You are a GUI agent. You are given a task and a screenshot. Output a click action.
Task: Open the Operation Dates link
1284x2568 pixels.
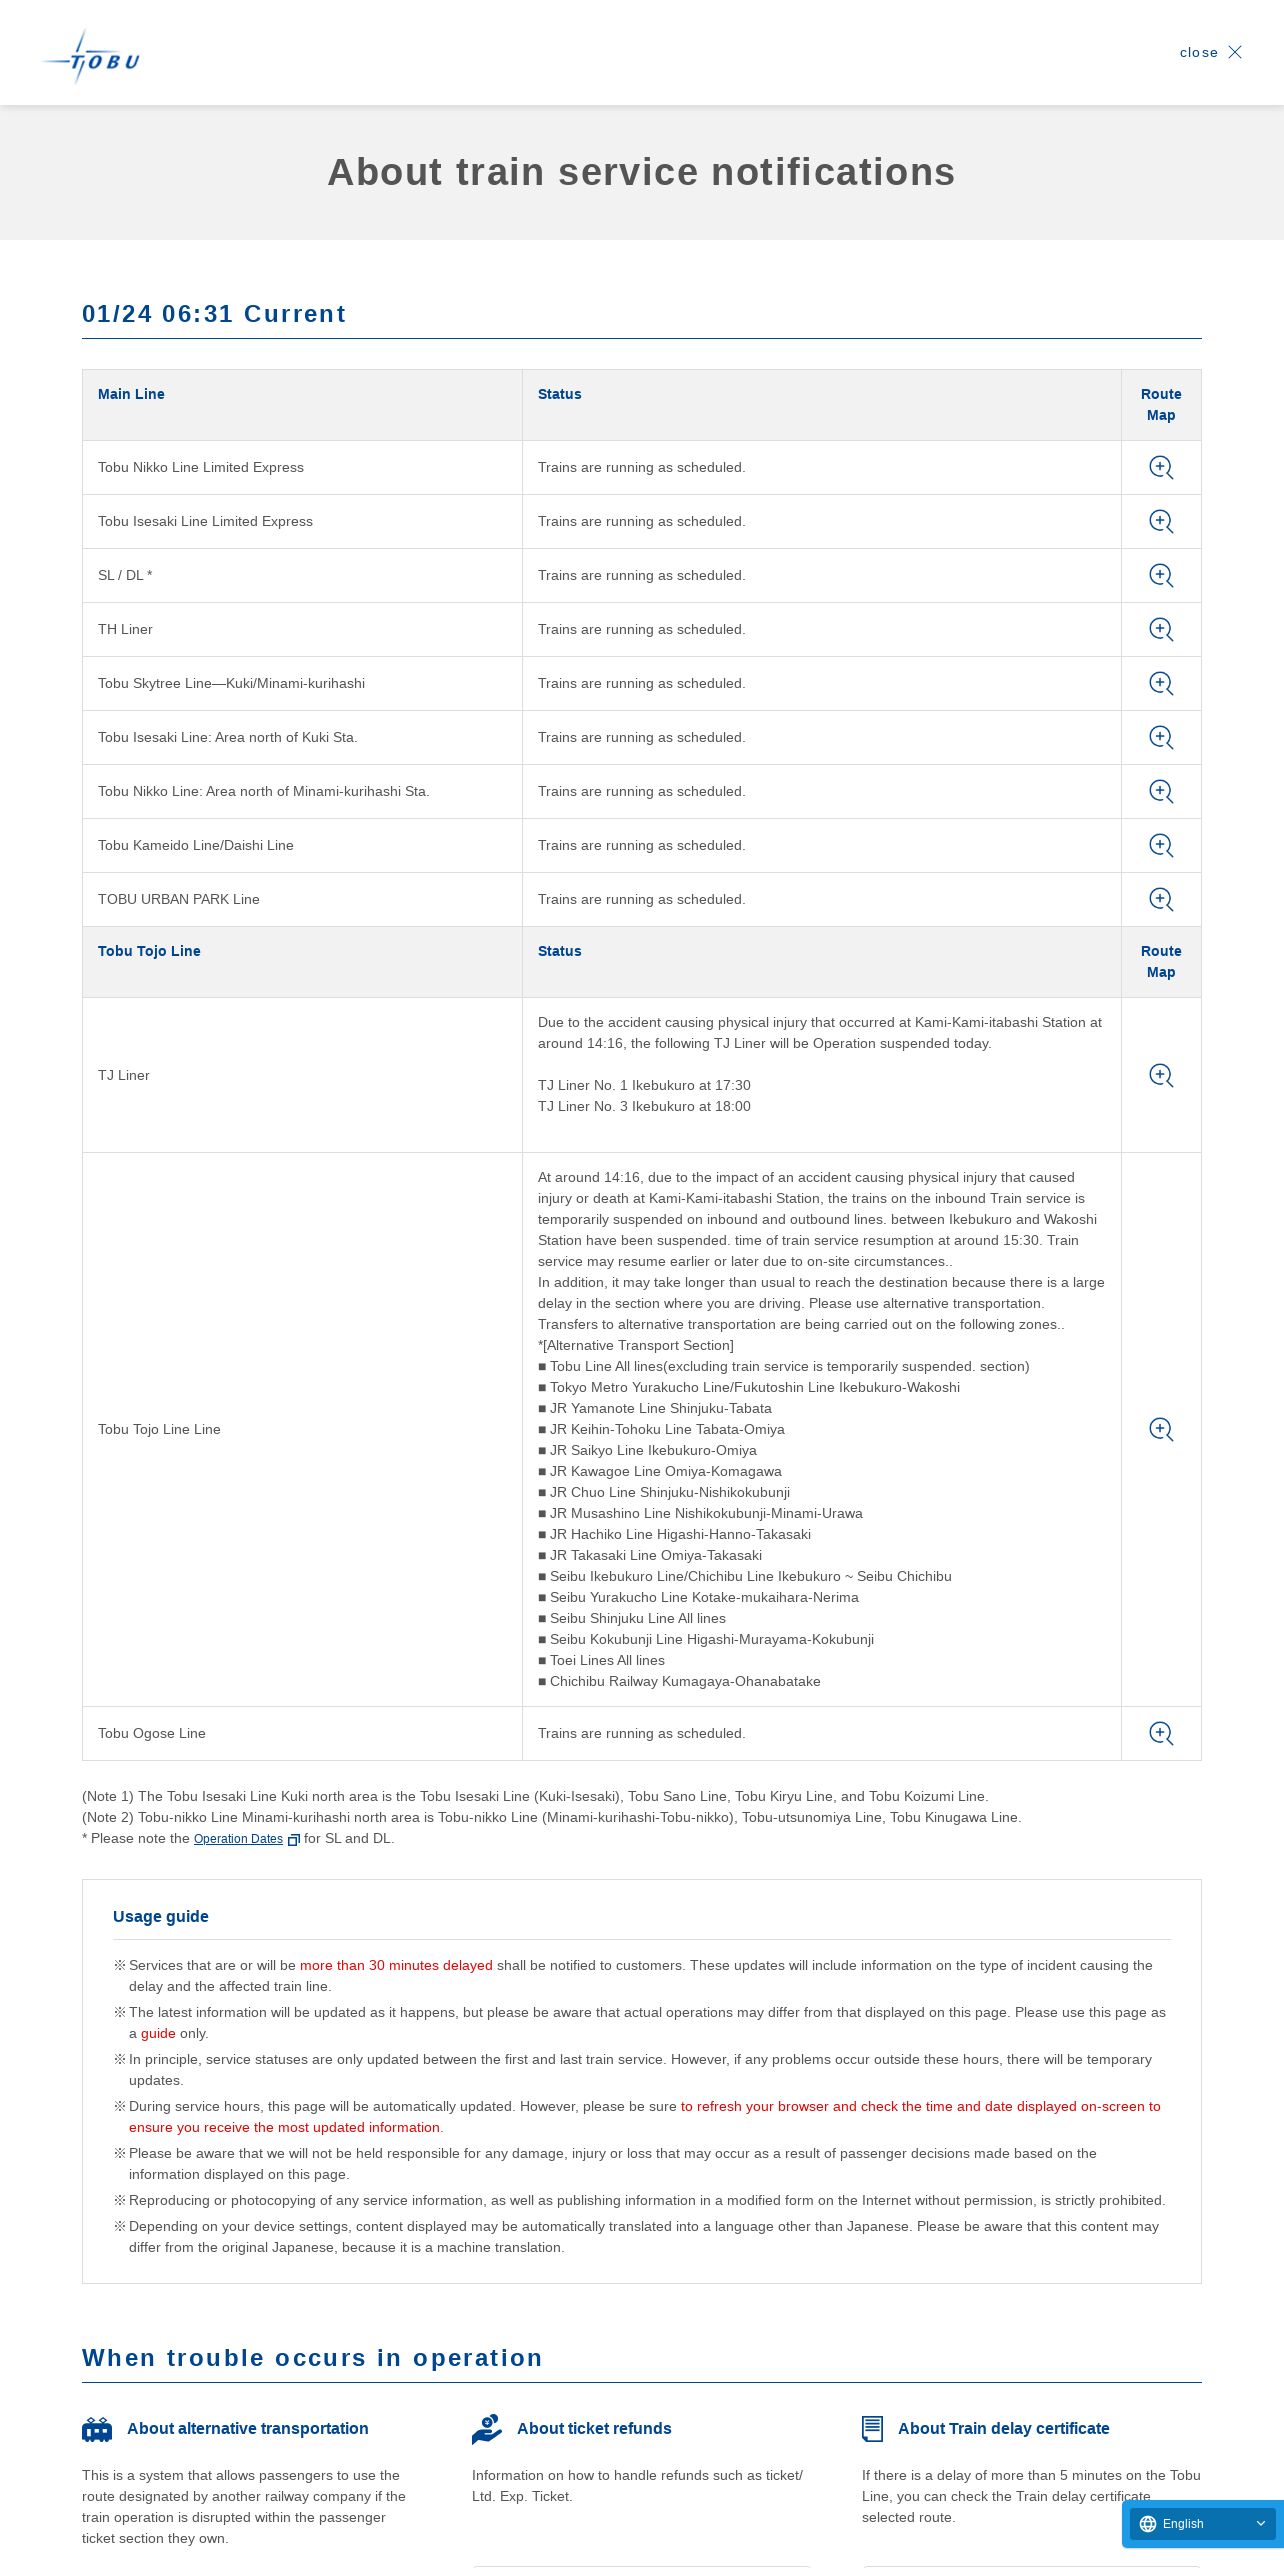(x=238, y=1839)
